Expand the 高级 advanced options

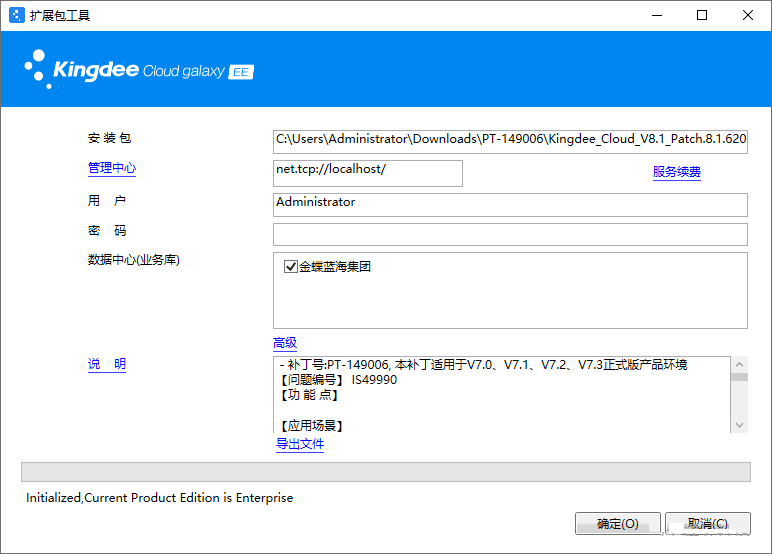(285, 343)
